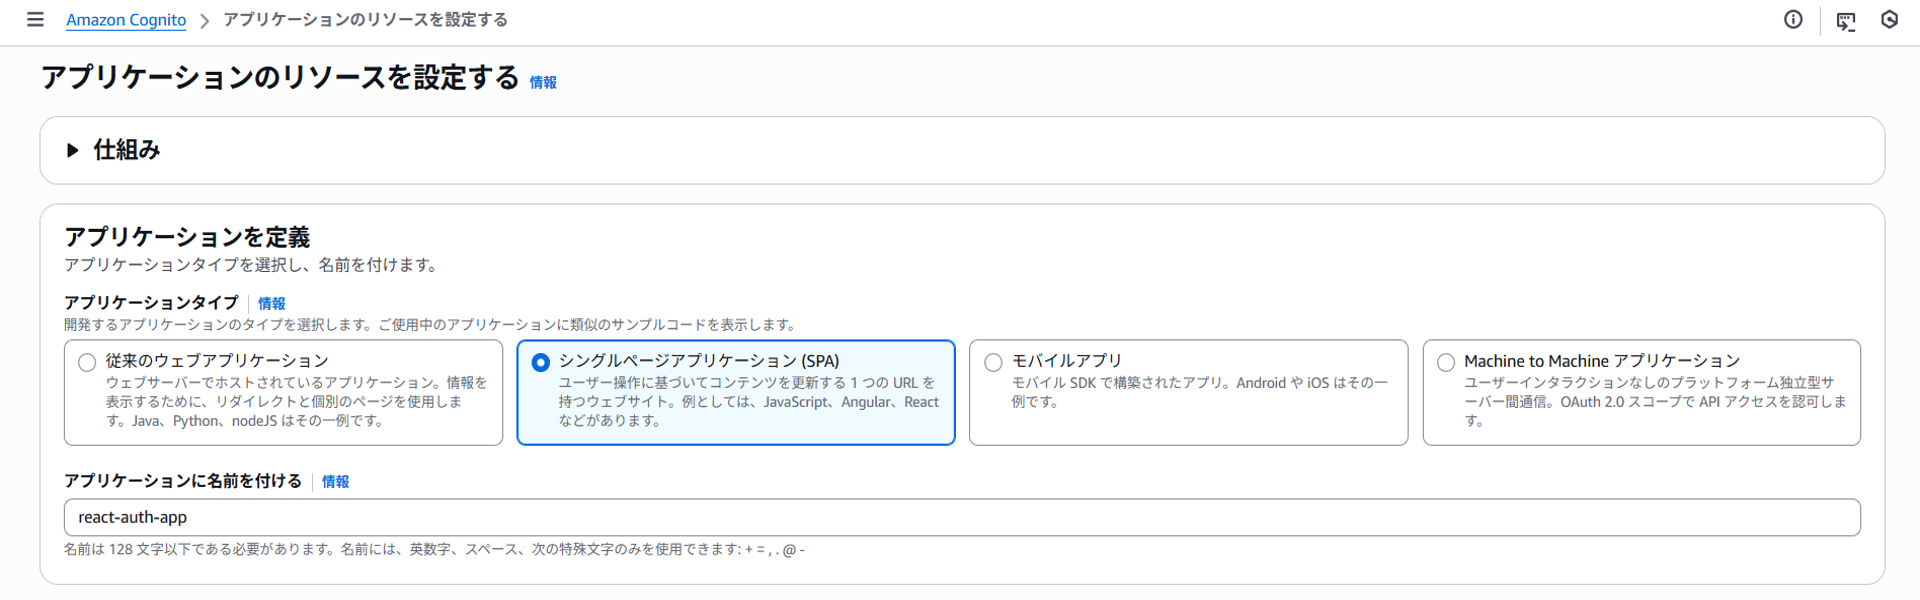Select シングルページアプリケーション (SPA) radio option
This screenshot has height=600, width=1920.
click(x=540, y=362)
